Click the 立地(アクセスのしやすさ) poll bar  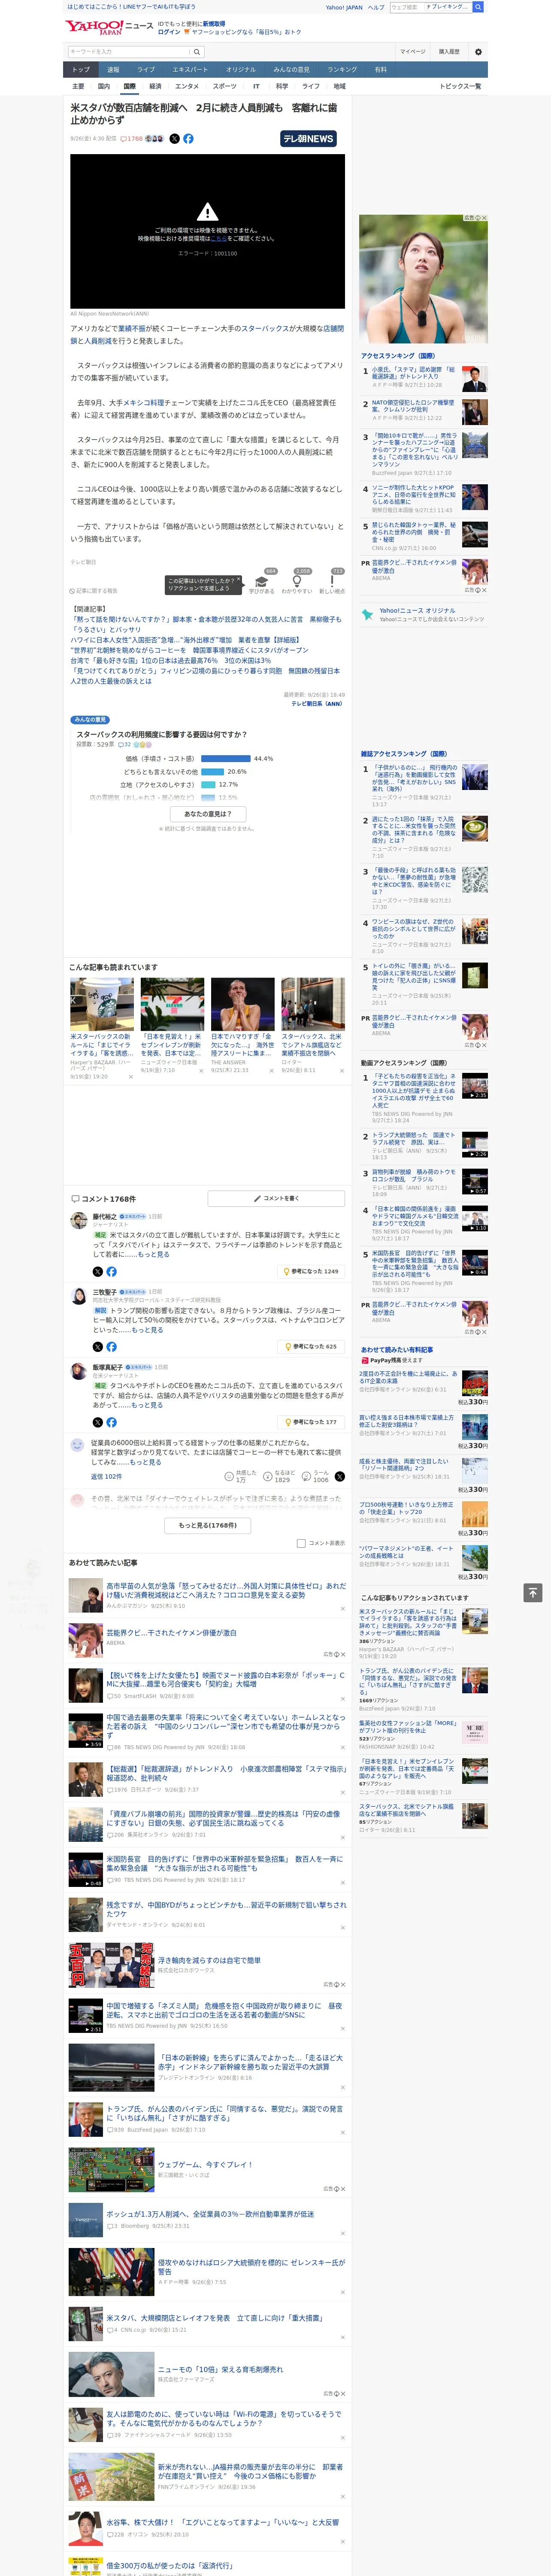[208, 784]
